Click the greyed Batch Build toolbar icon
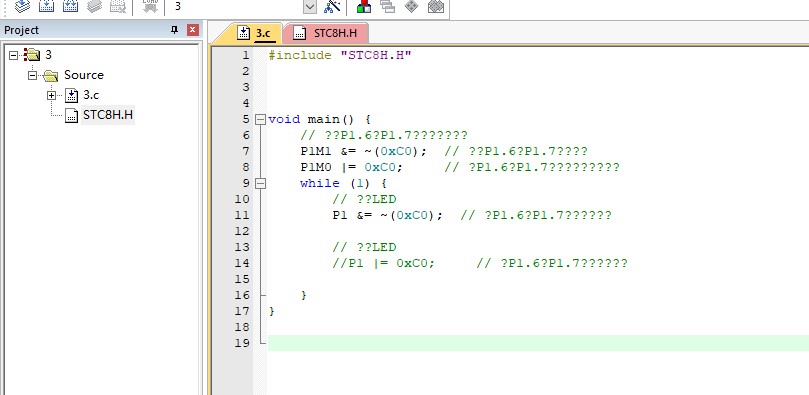This screenshot has height=395, width=809. (94, 6)
